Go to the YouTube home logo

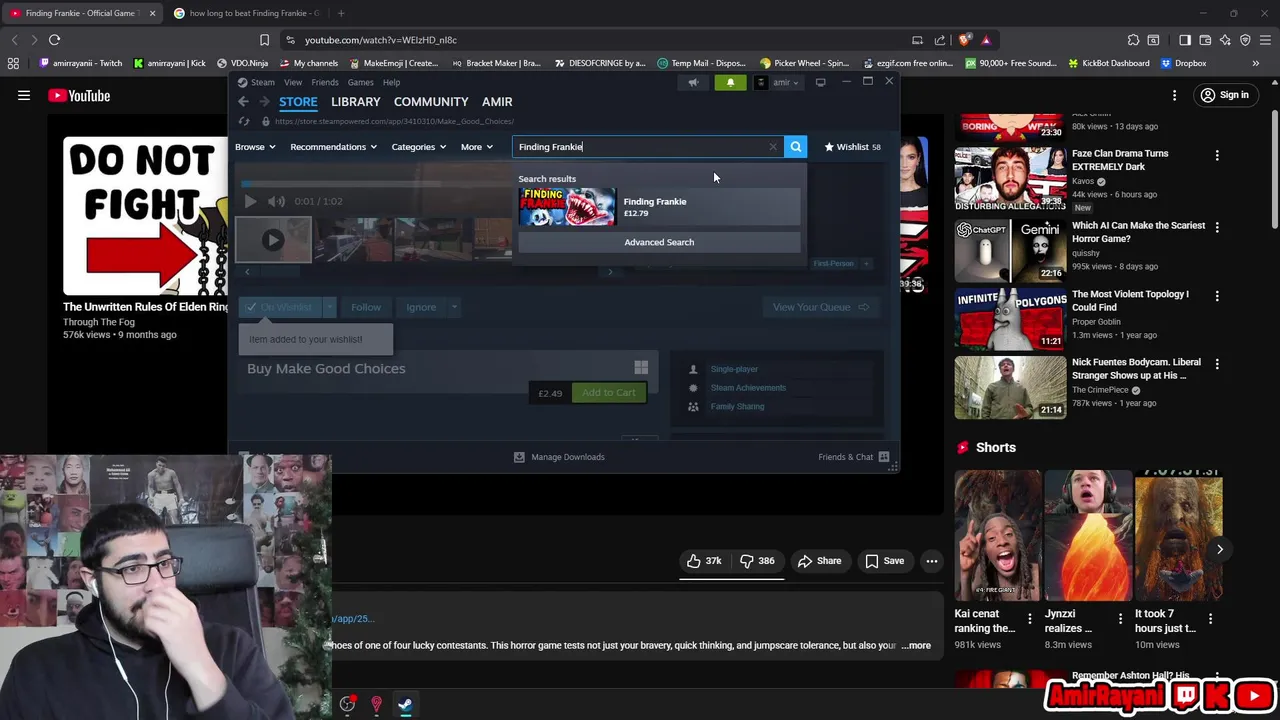(x=79, y=96)
